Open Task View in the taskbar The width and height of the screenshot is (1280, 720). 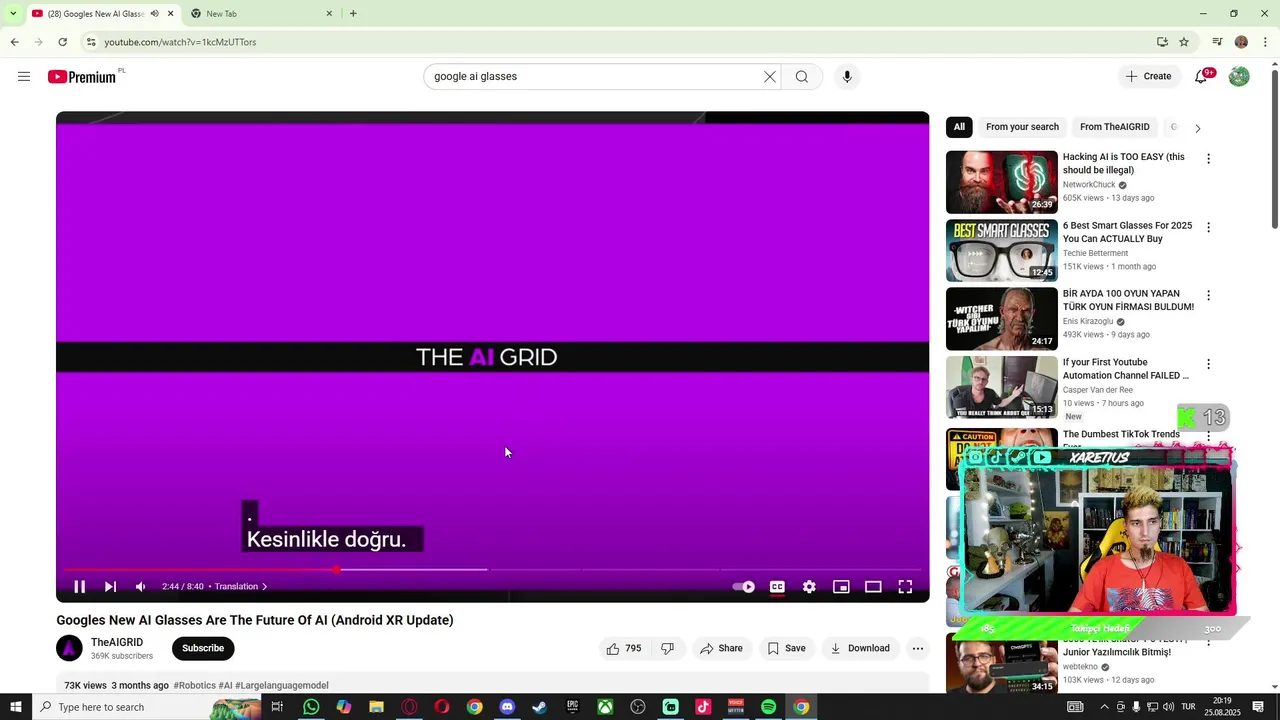click(277, 707)
